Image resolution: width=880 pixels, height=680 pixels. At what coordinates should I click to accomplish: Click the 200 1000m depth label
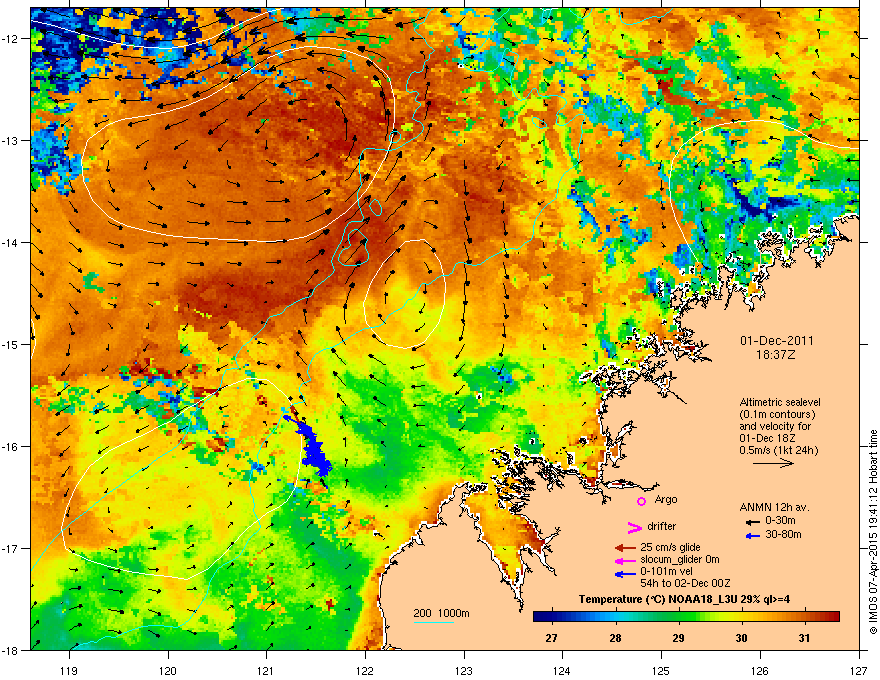pyautogui.click(x=441, y=613)
